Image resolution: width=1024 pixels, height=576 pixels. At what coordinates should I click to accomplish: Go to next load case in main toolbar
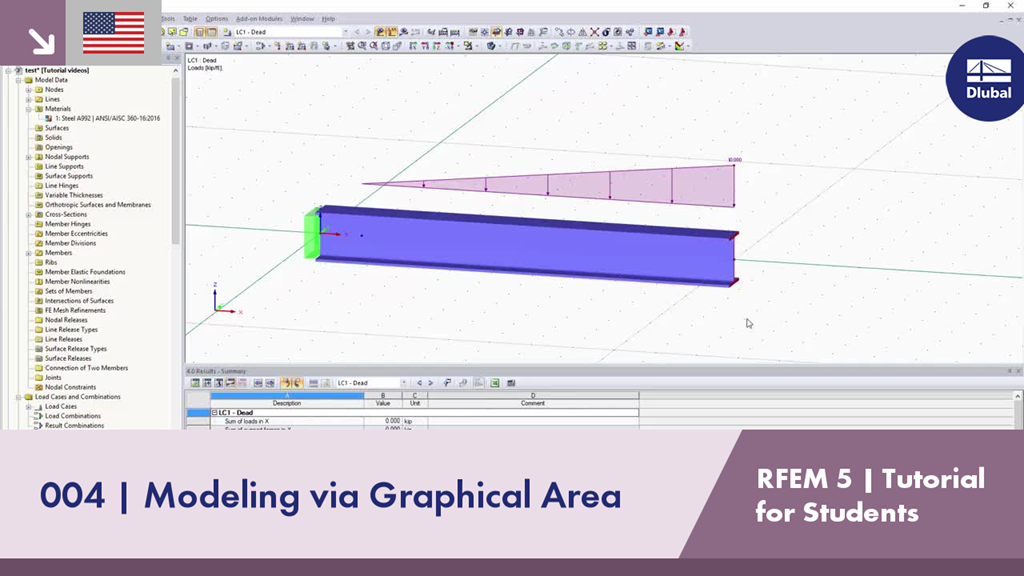[368, 32]
